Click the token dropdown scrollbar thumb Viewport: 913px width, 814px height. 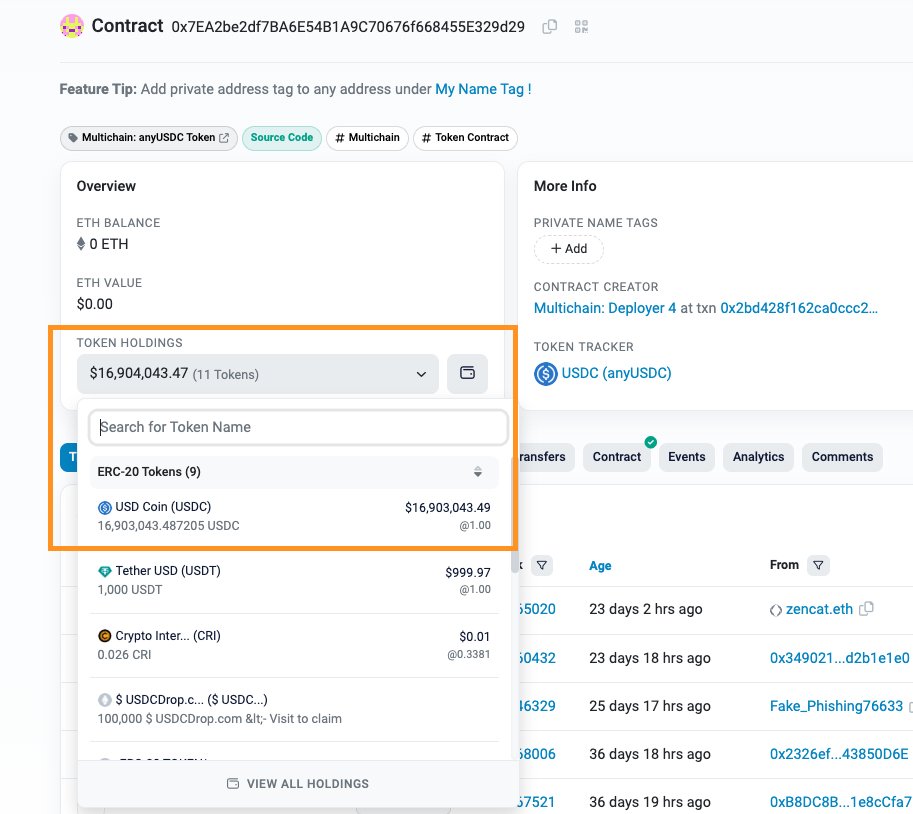point(514,516)
